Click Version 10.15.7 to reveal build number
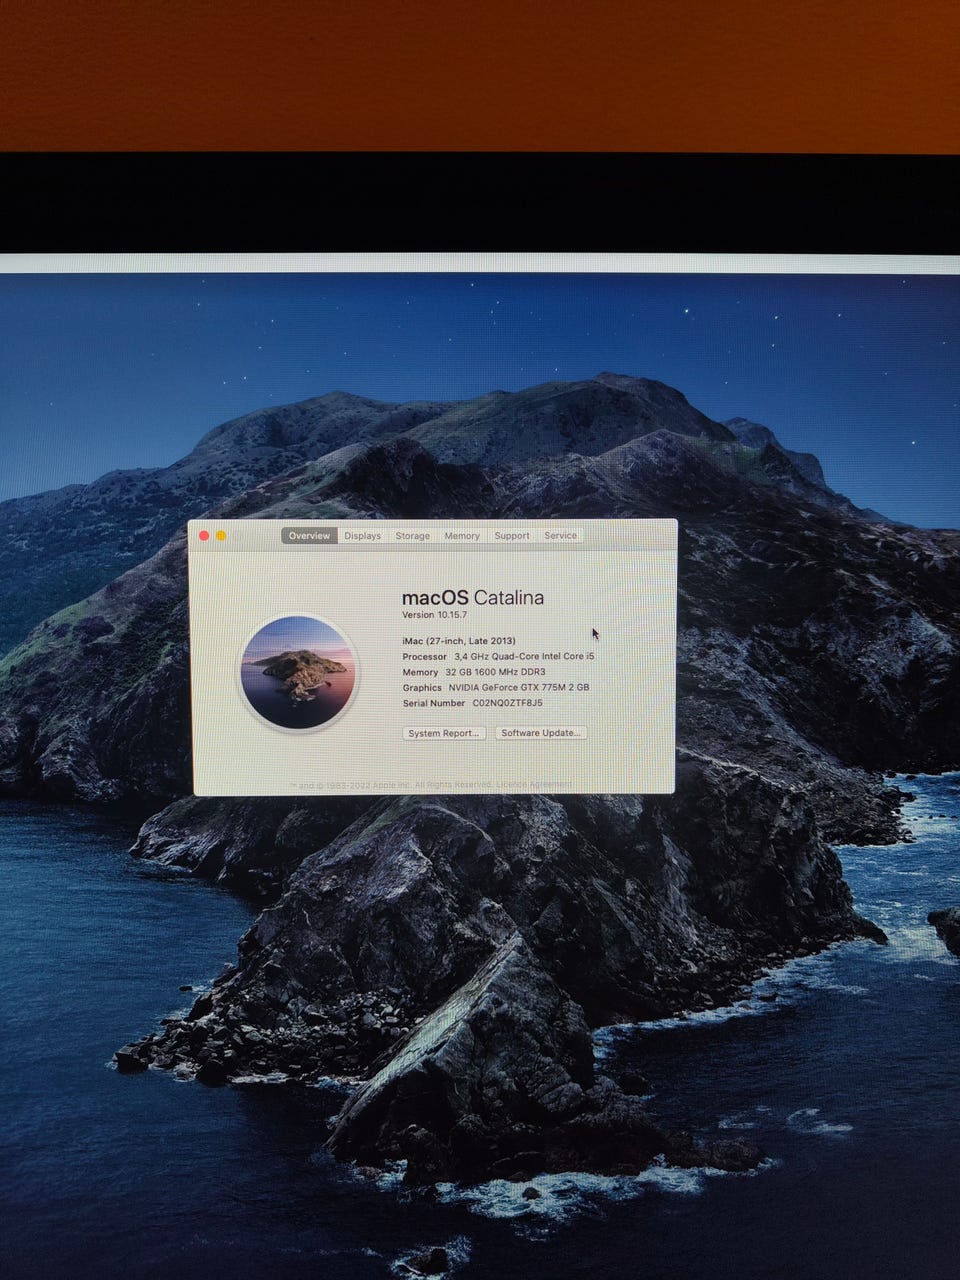Viewport: 960px width, 1280px height. tap(434, 615)
